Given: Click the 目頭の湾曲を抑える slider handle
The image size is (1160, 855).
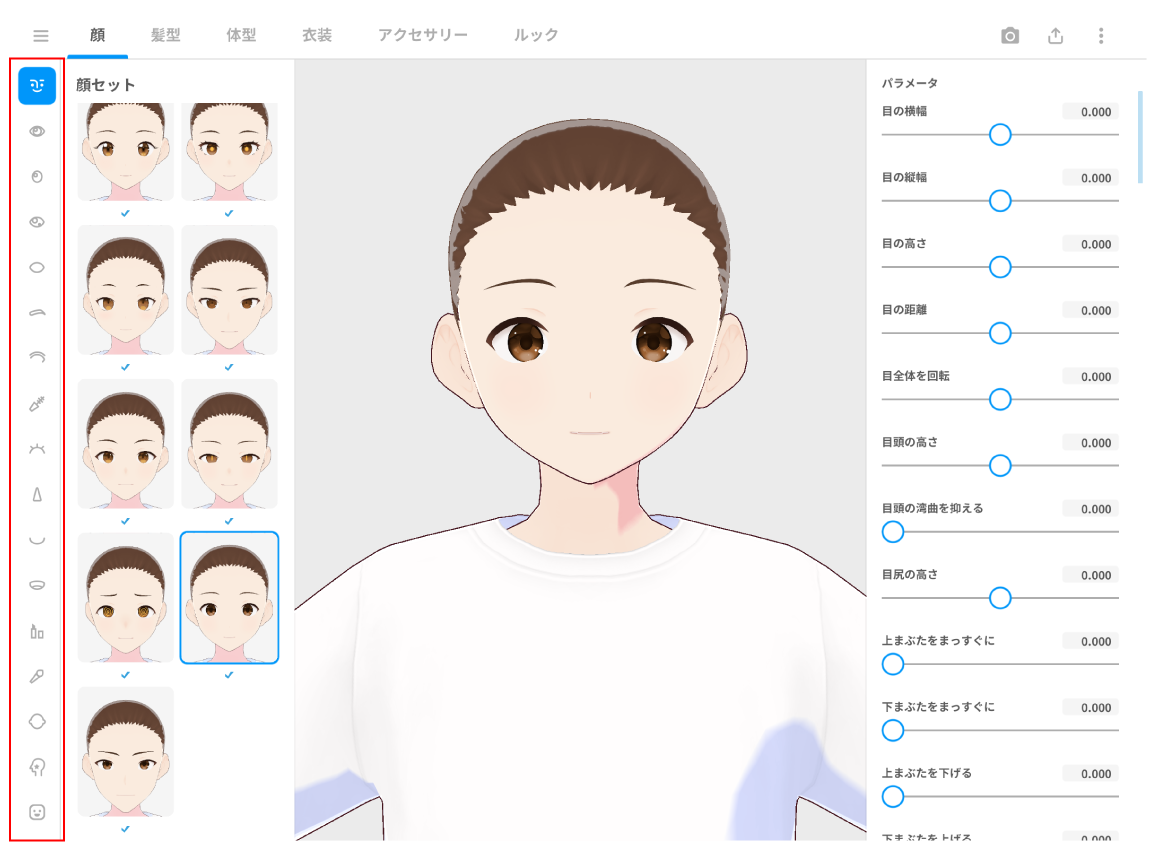Looking at the screenshot, I should (x=893, y=532).
